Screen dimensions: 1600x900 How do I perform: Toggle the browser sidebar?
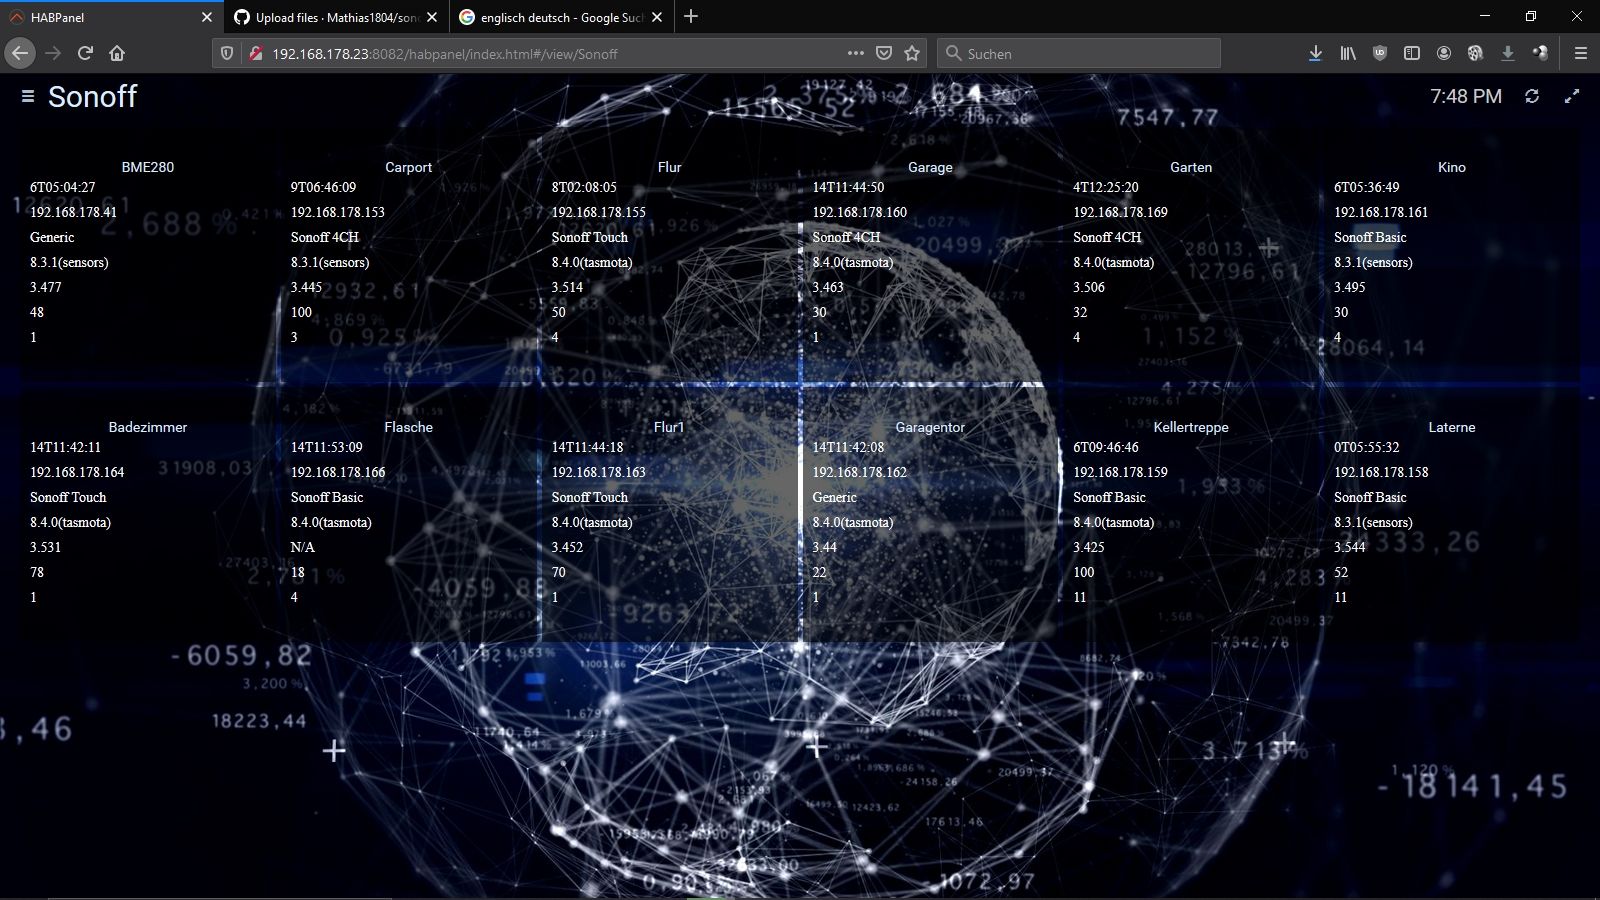tap(1412, 53)
